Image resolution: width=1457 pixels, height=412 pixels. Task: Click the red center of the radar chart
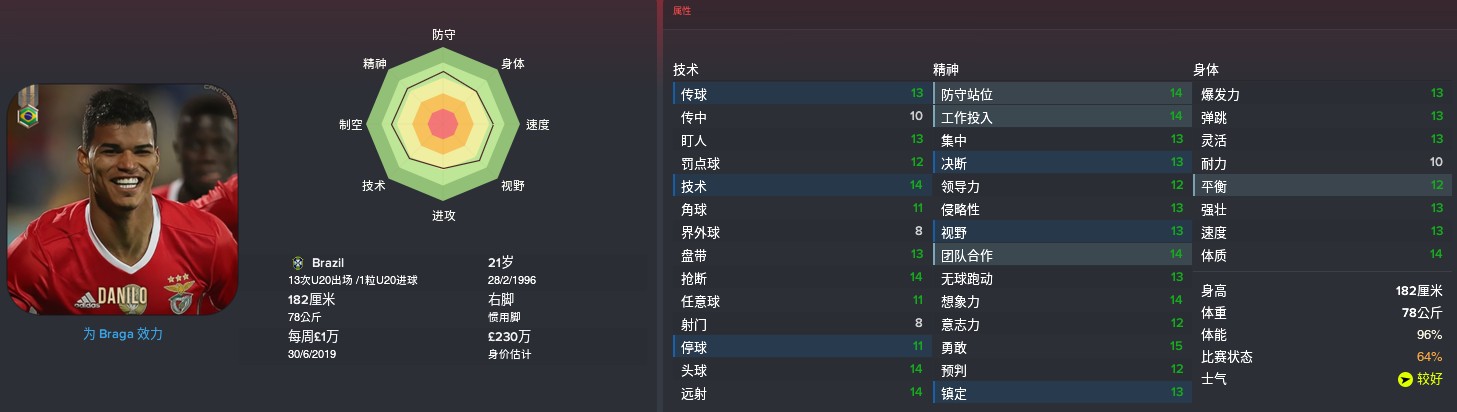[x=443, y=125]
